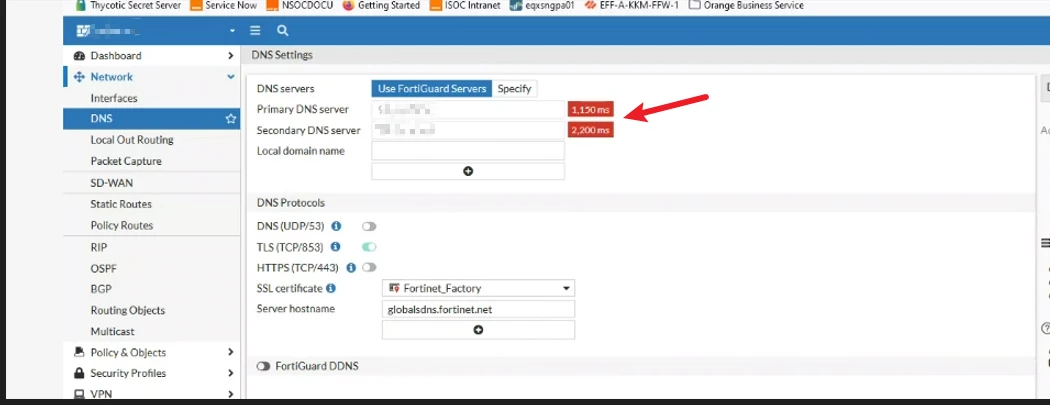
Task: Open the eqxsngpa01 bookmark
Action: click(x=542, y=5)
